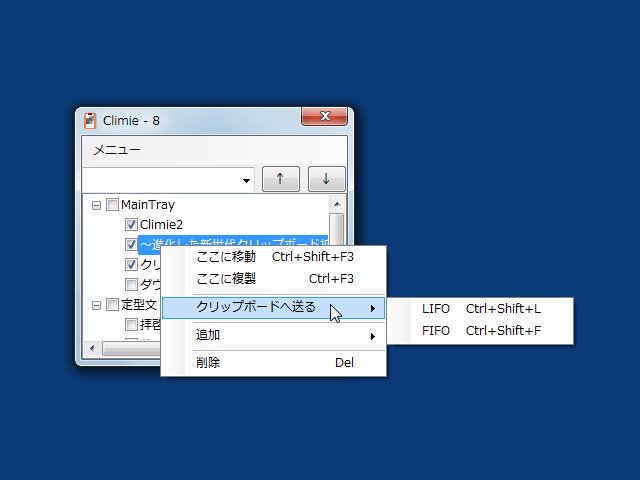Open the 追加 submenu
Screen dimensions: 640x480
[273, 336]
